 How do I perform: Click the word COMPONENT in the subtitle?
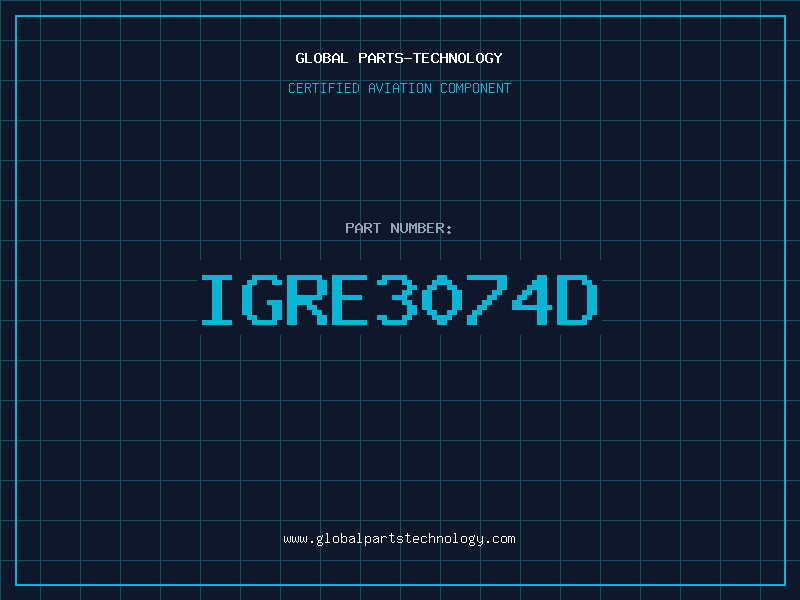[x=474, y=88]
